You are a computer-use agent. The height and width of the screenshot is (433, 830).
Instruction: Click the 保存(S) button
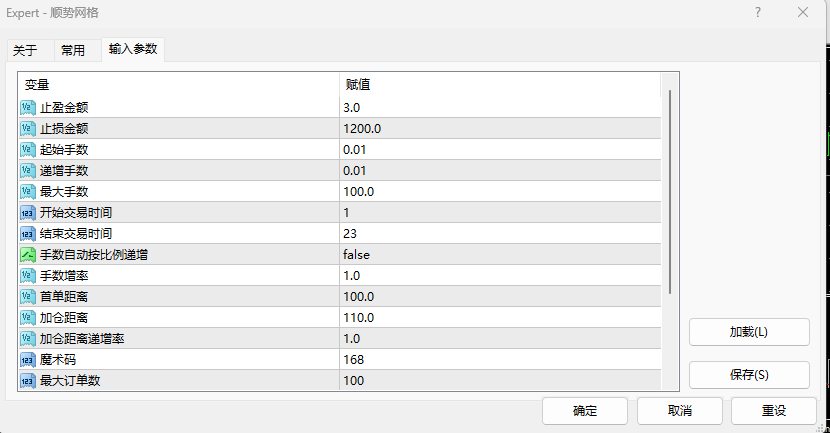click(x=749, y=375)
